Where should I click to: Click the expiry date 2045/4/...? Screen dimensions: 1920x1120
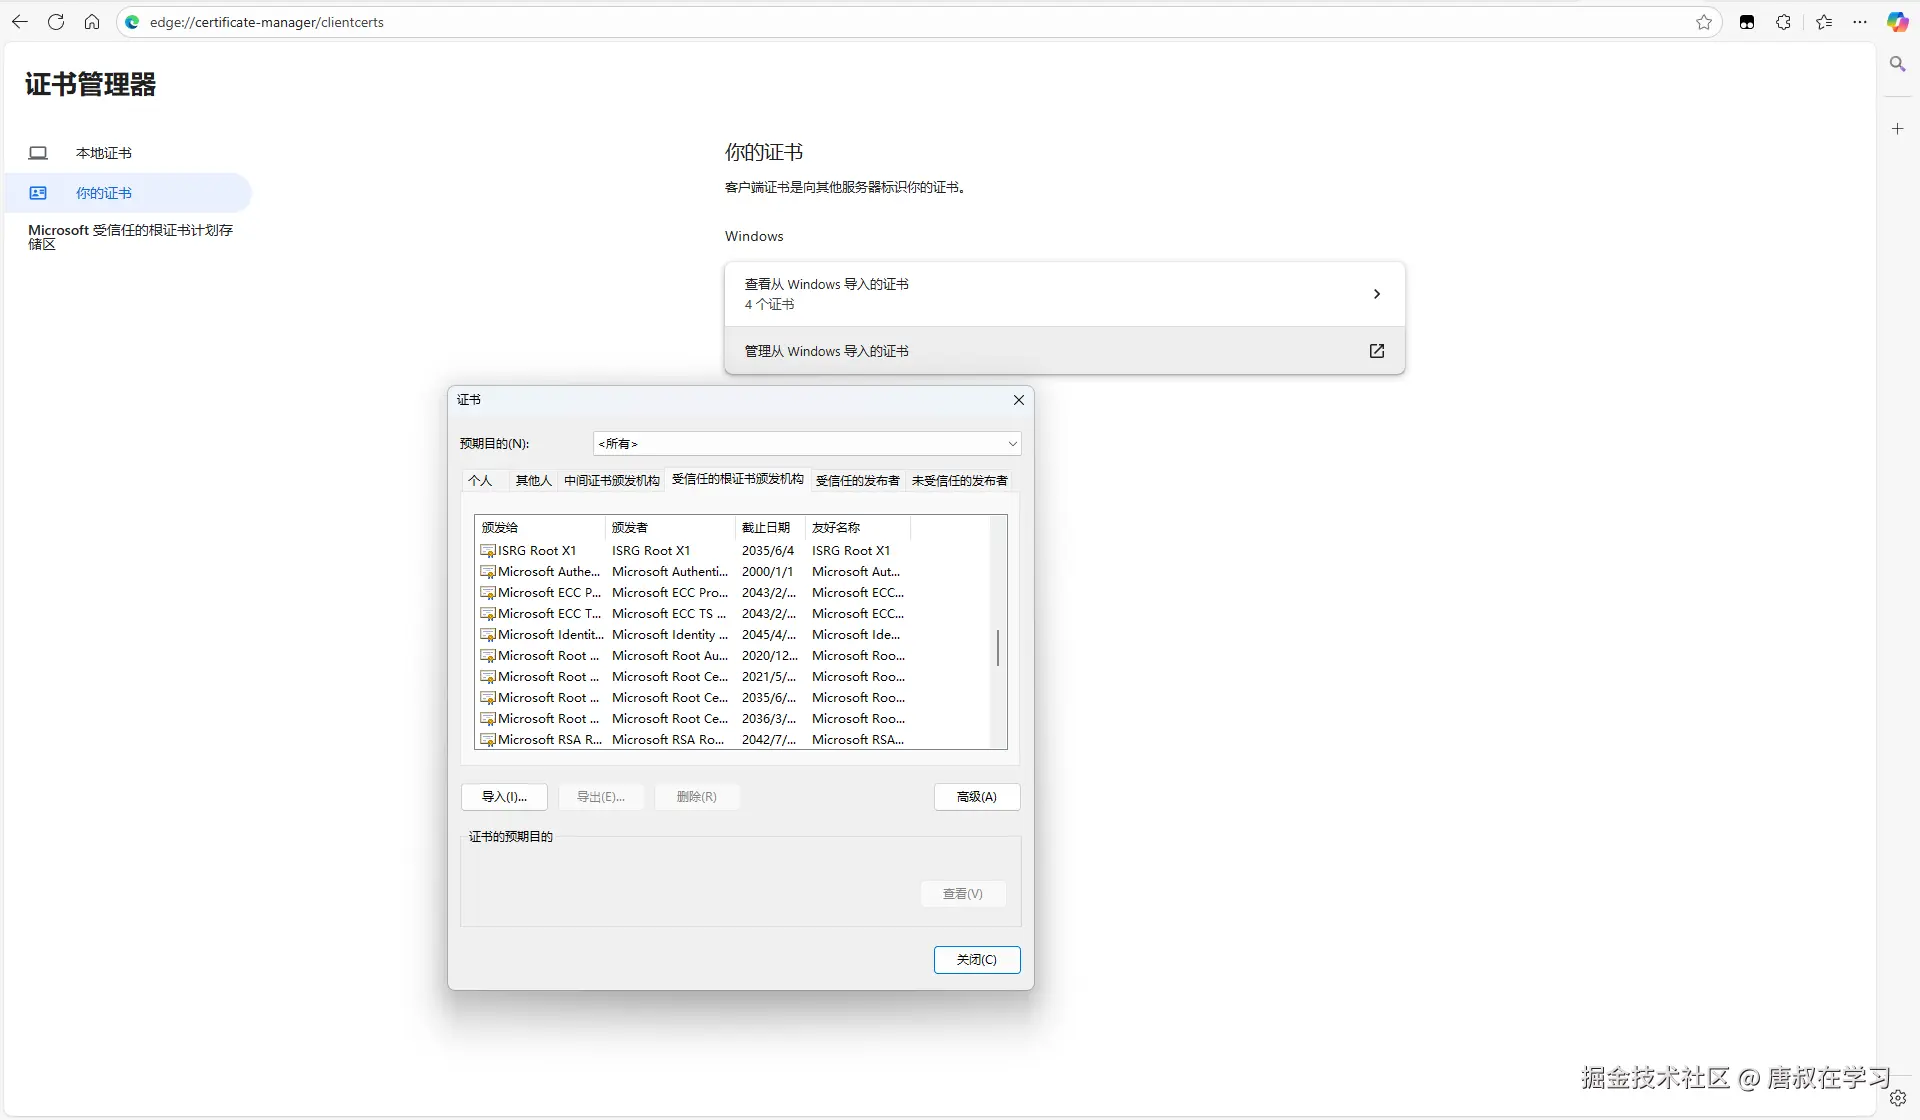point(769,635)
